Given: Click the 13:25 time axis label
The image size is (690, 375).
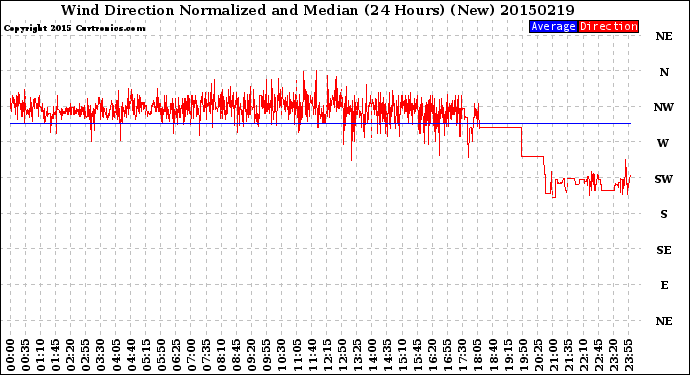Looking at the screenshot, I should pyautogui.click(x=357, y=355).
